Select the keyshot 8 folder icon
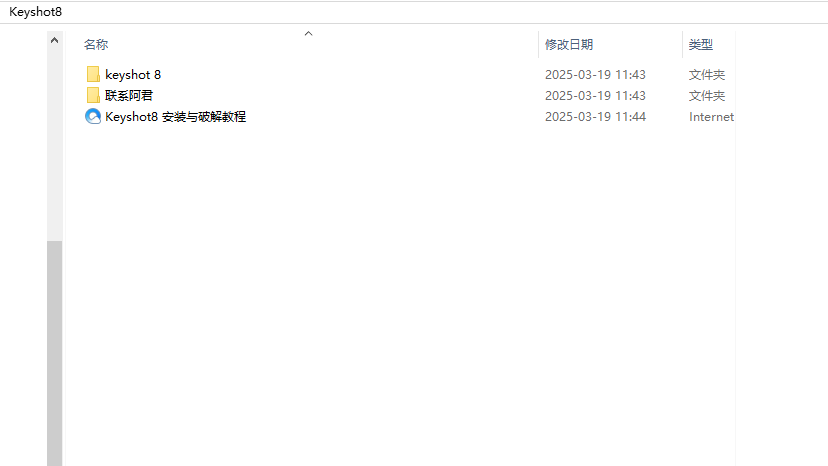828x466 pixels. tap(93, 74)
